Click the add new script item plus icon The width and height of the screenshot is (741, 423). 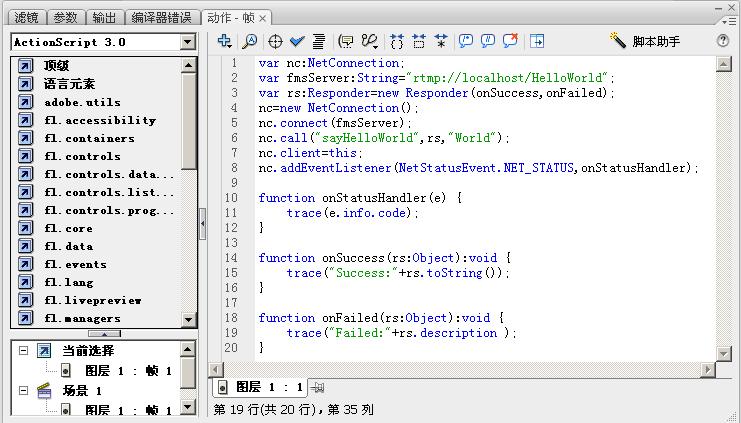(x=225, y=41)
